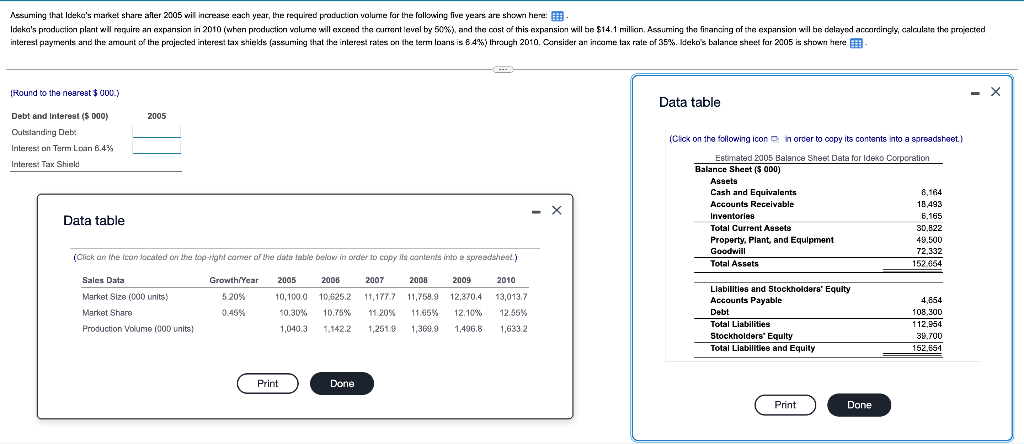Viewport: 1024px width, 444px height.
Task: Select the Accounts Payable value 4,654
Action: 931,300
